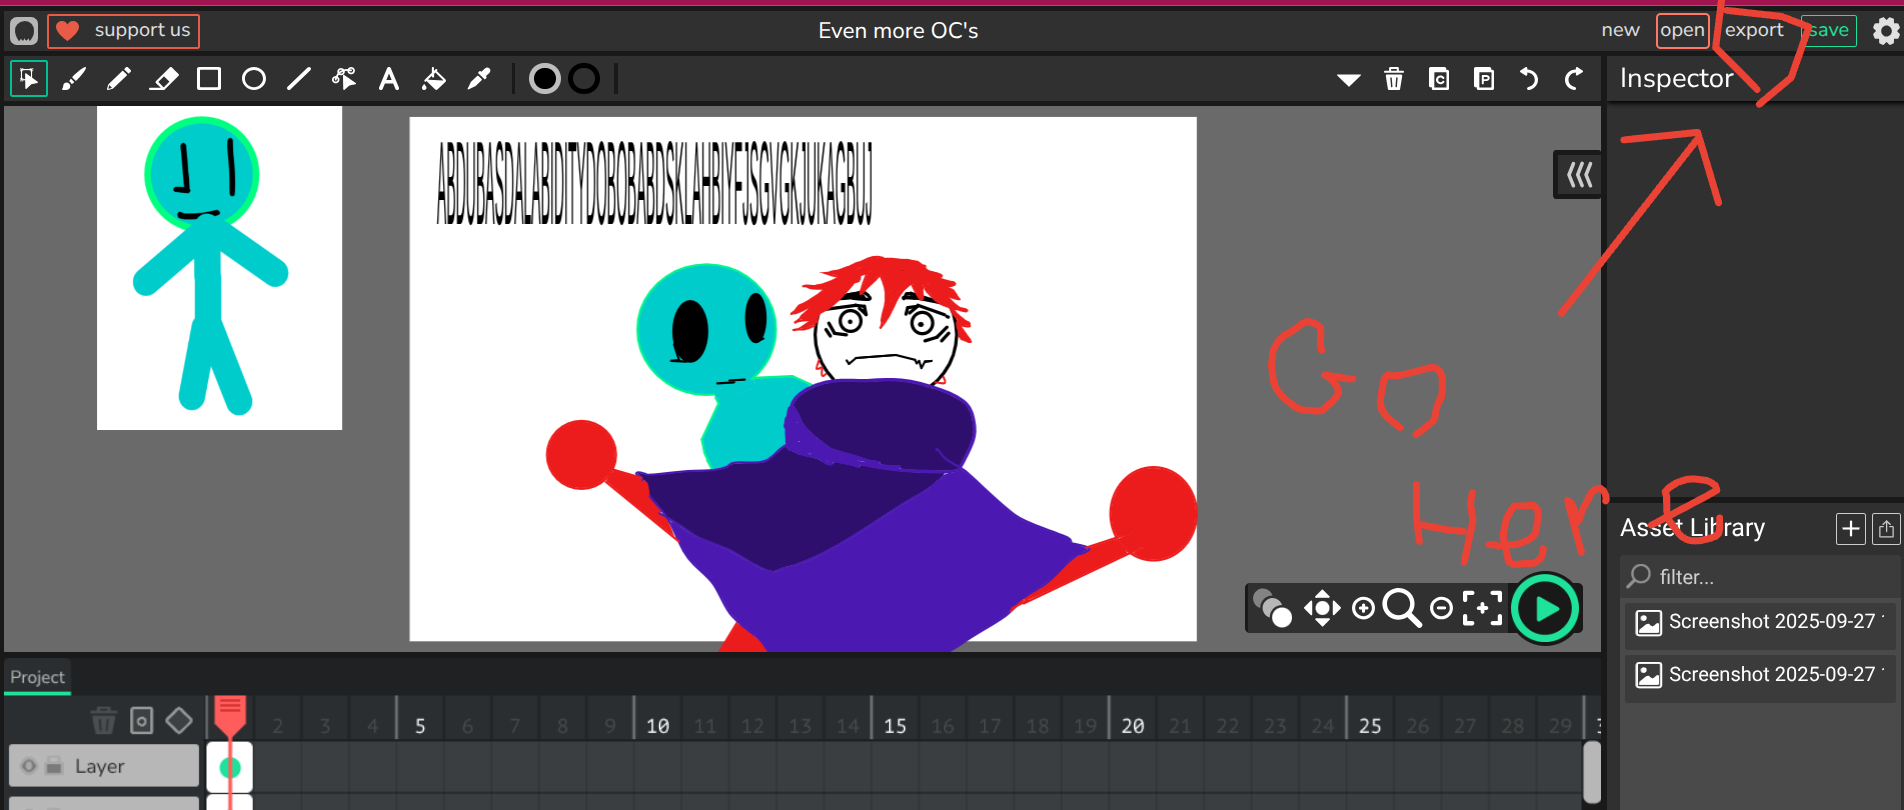Pick the Ellipse shape tool
The height and width of the screenshot is (810, 1904).
tap(254, 79)
